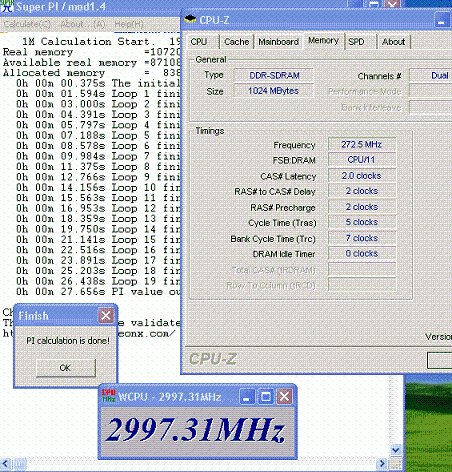Click the CPU-Z title bar icon
Image resolution: width=452 pixels, height=472 pixels.
click(x=190, y=19)
